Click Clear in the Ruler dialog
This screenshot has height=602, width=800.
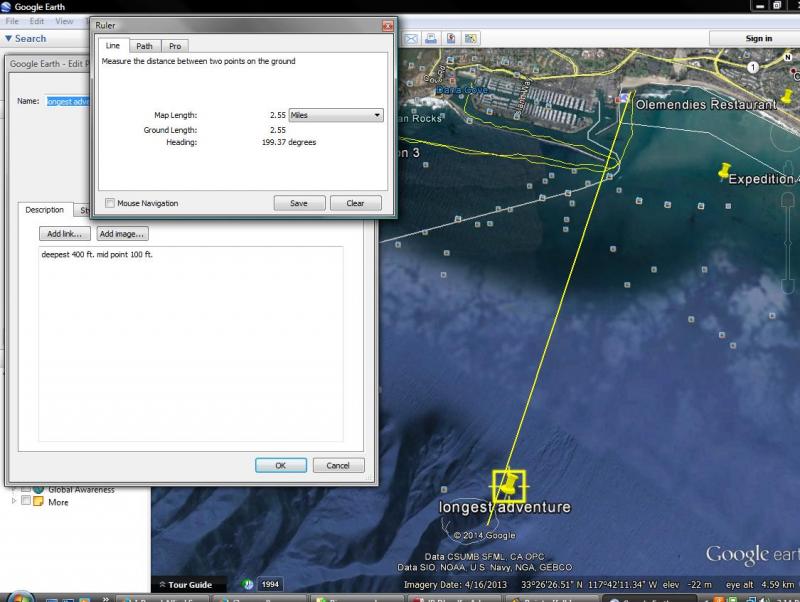tap(355, 203)
